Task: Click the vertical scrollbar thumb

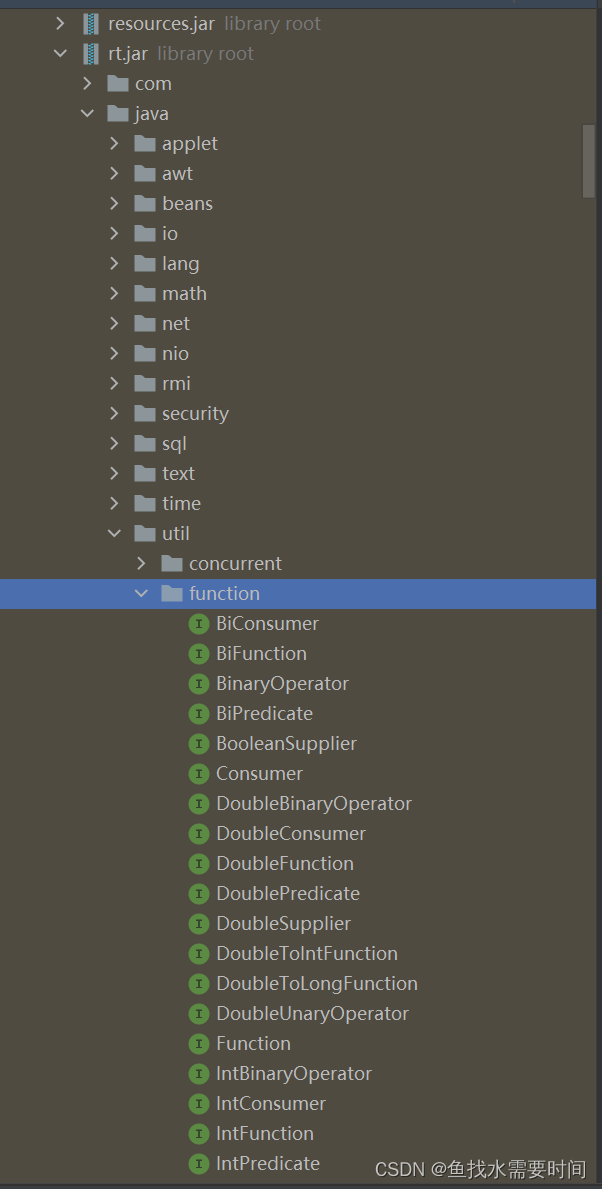Action: [588, 161]
